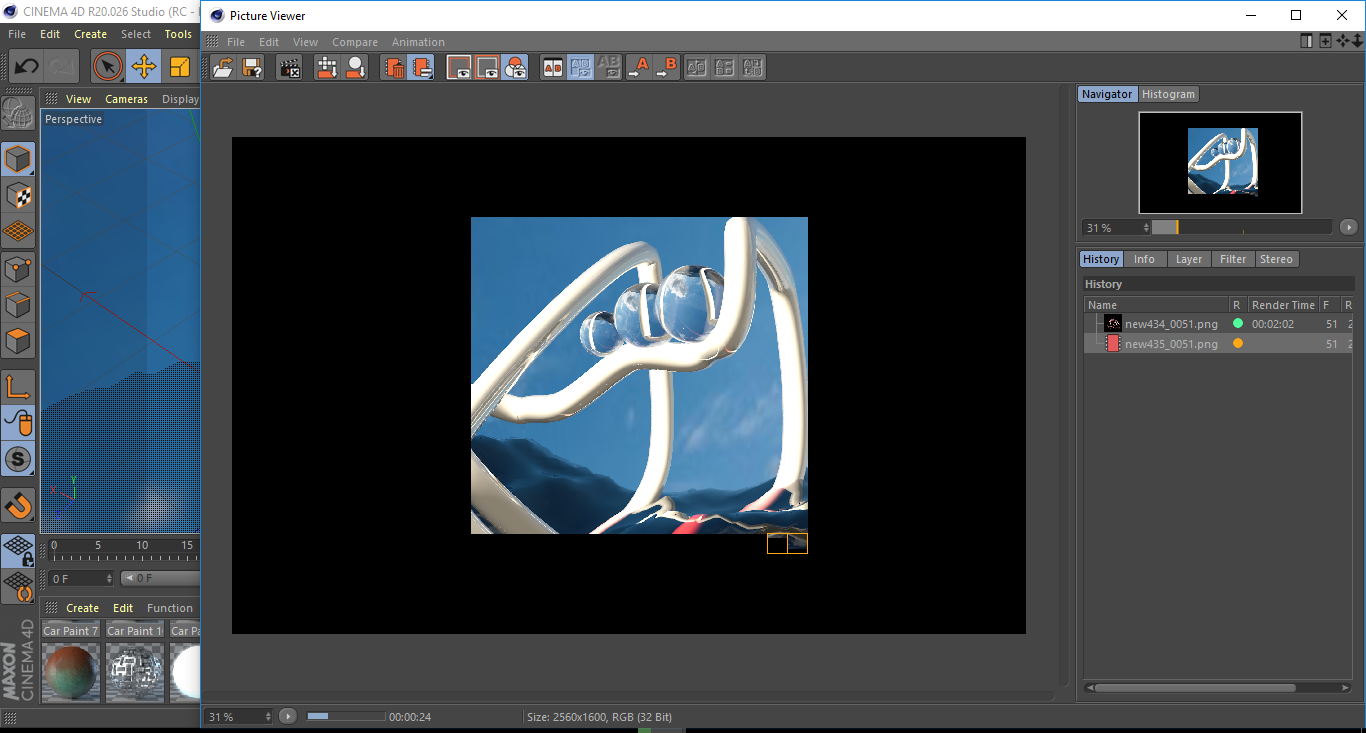Toggle the first display frame eye icon
This screenshot has width=1366, height=733.
459,67
